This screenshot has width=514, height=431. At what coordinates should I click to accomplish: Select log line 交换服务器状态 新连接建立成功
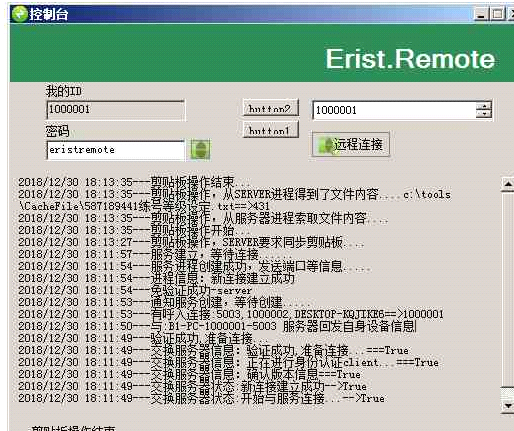[x=193, y=386]
